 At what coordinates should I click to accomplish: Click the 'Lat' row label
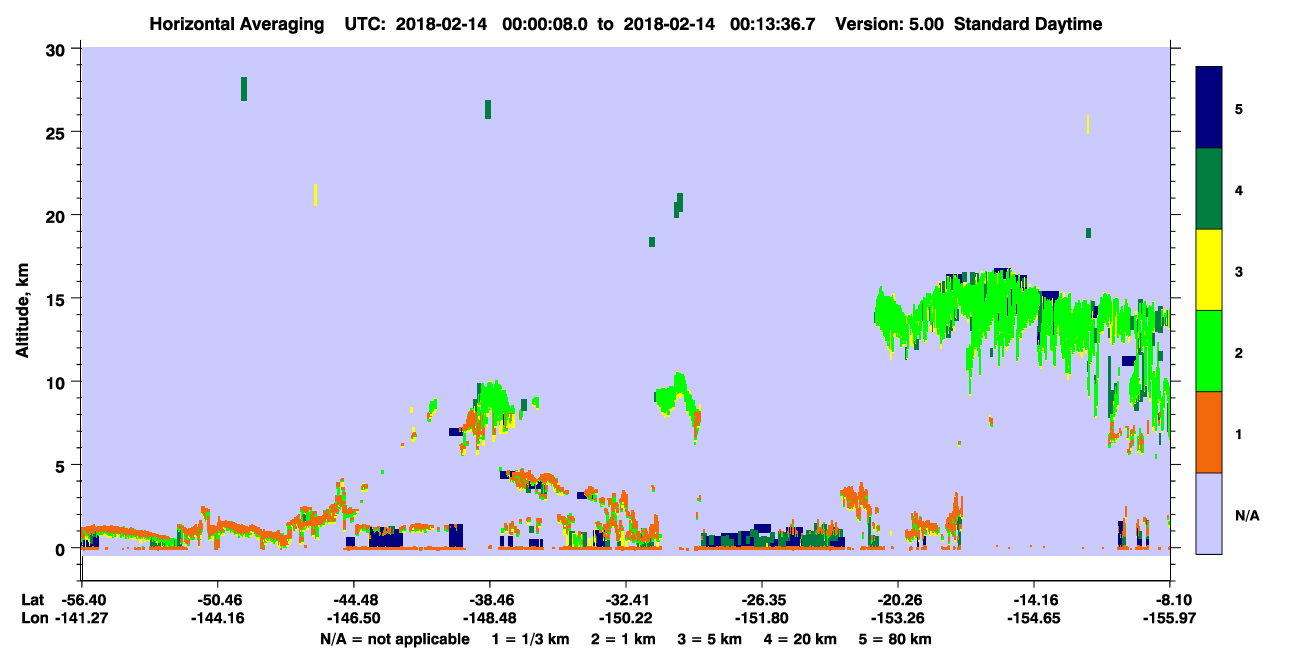point(32,600)
